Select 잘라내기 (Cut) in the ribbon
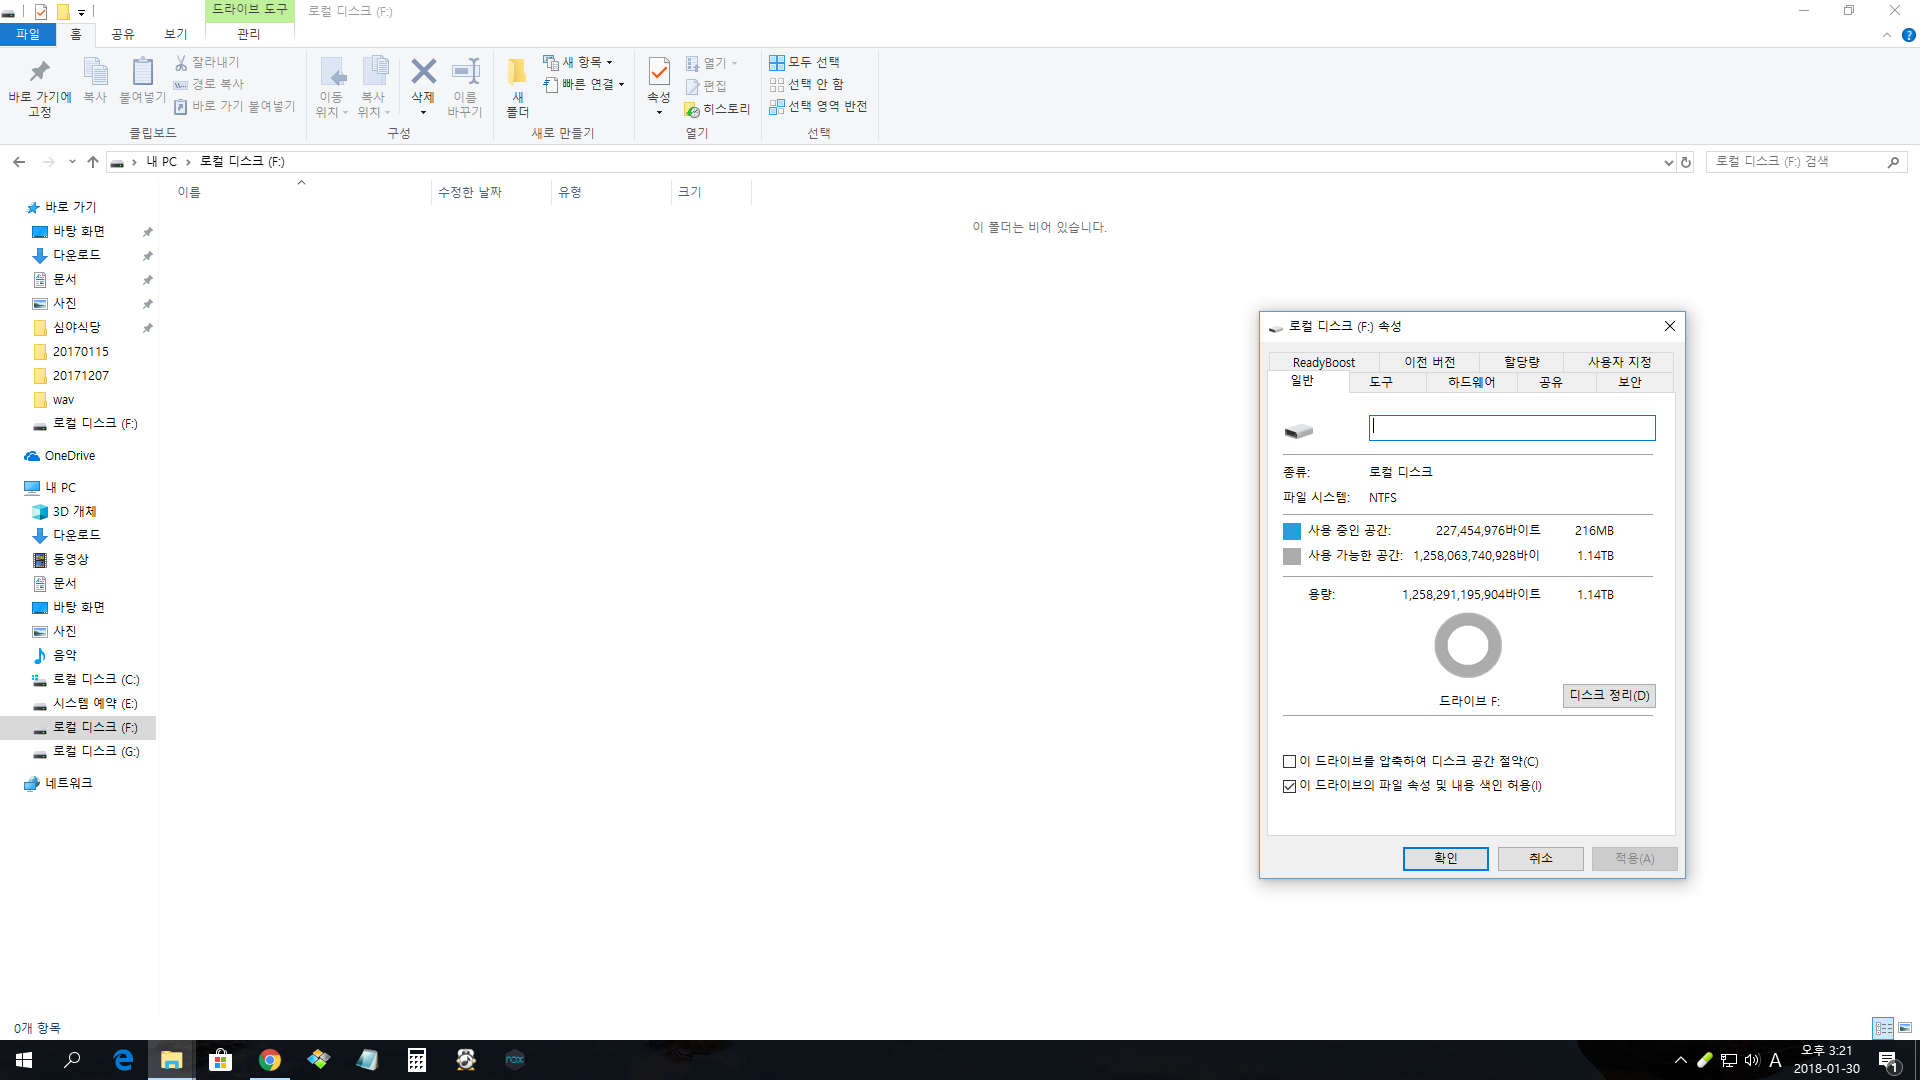Viewport: 1920px width, 1080px height. pos(207,62)
